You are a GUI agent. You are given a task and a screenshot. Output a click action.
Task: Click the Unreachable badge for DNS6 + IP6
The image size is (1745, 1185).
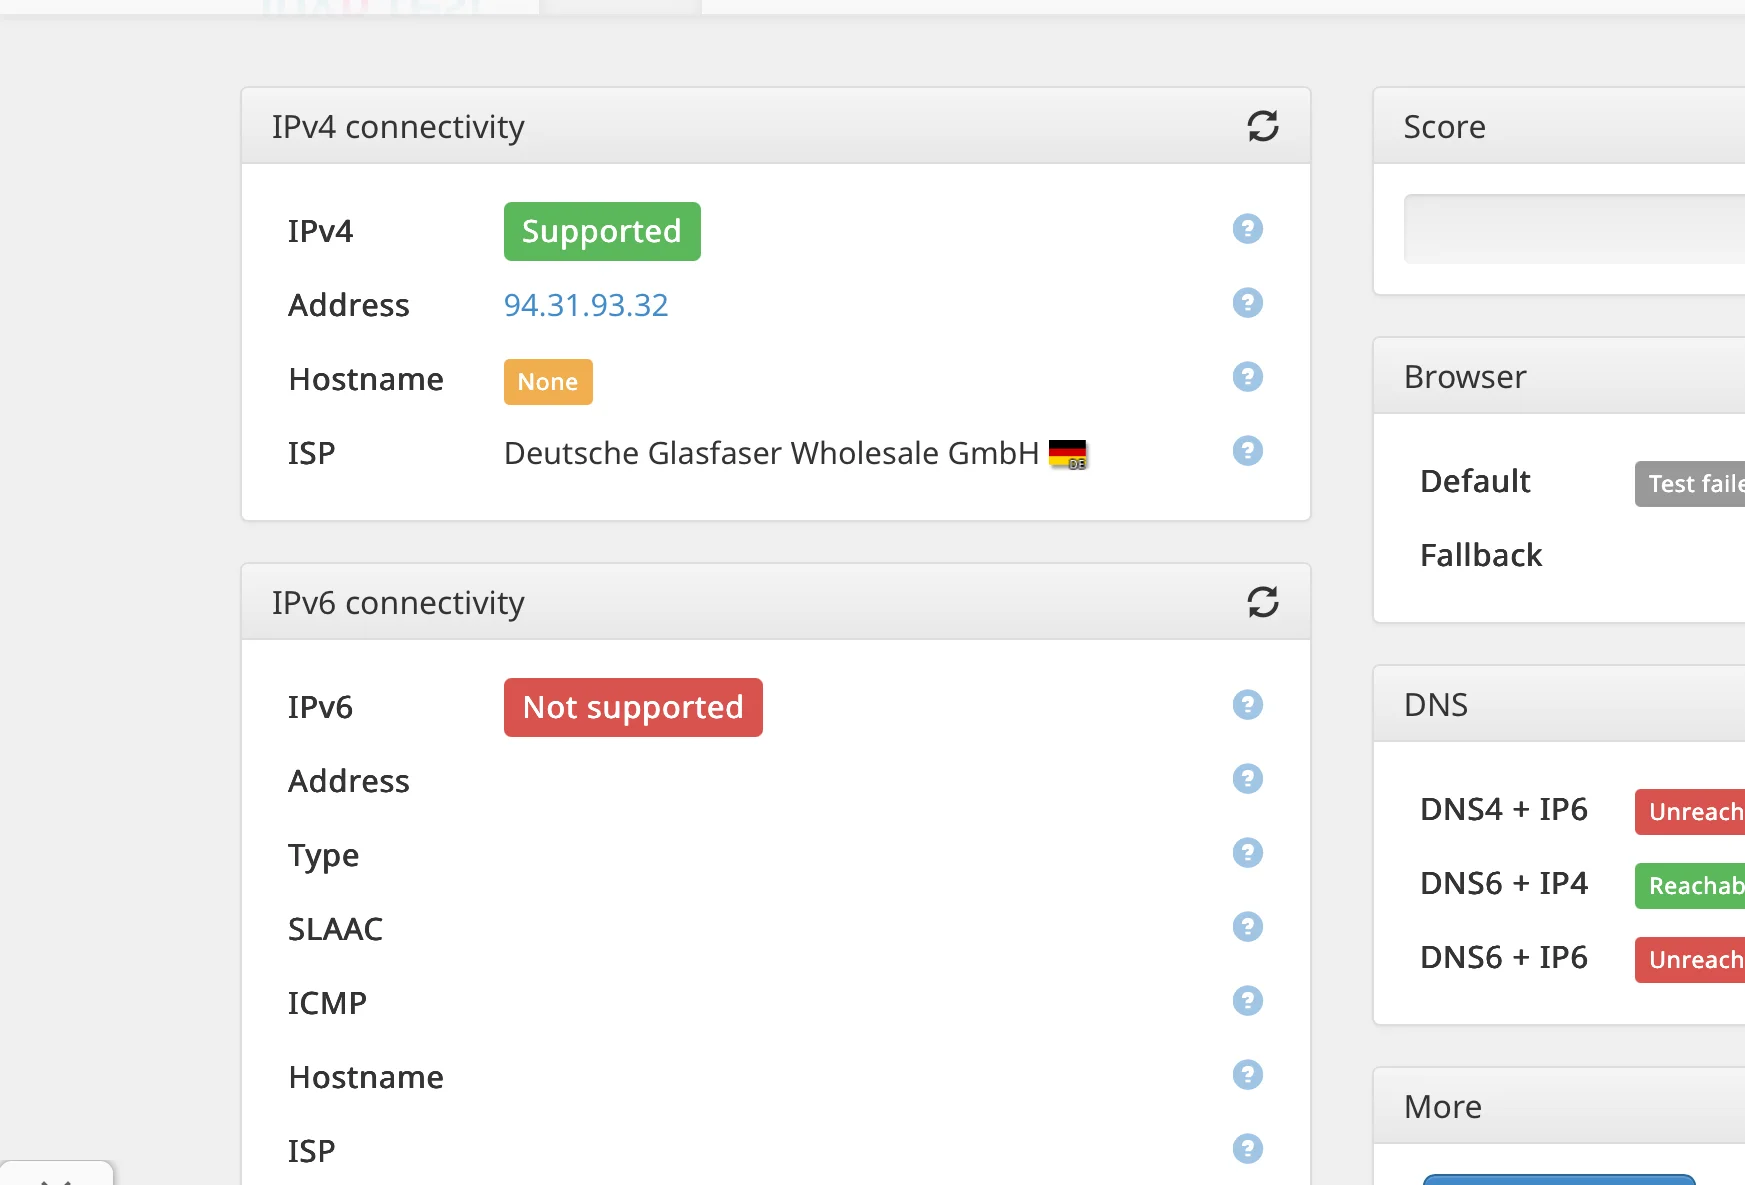tap(1690, 960)
